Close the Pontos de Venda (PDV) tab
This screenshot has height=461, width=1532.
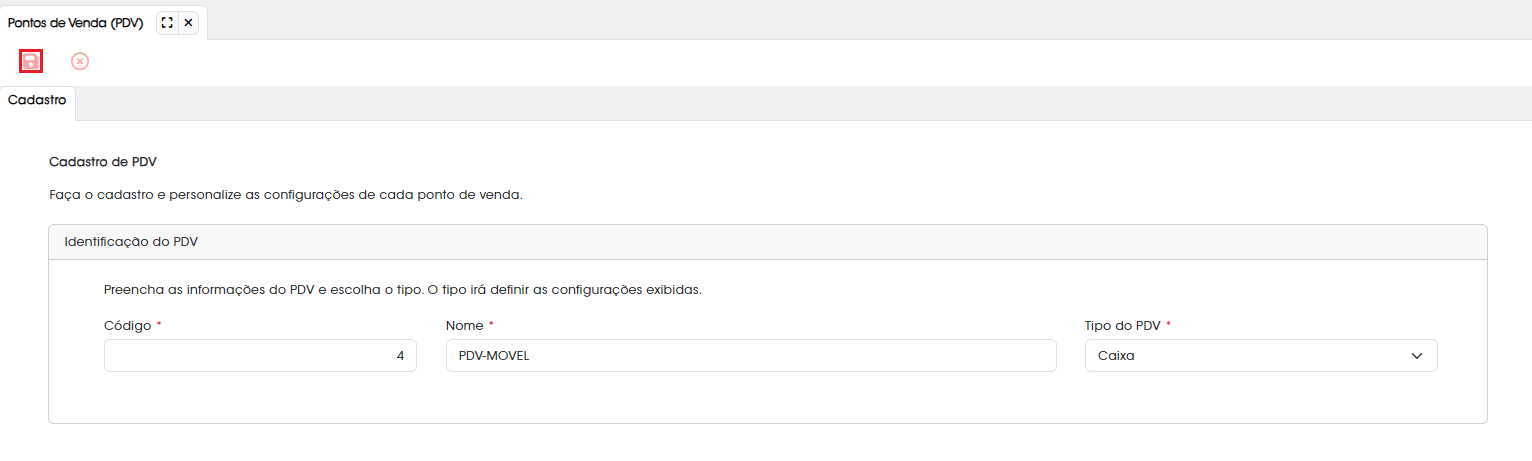(x=188, y=22)
